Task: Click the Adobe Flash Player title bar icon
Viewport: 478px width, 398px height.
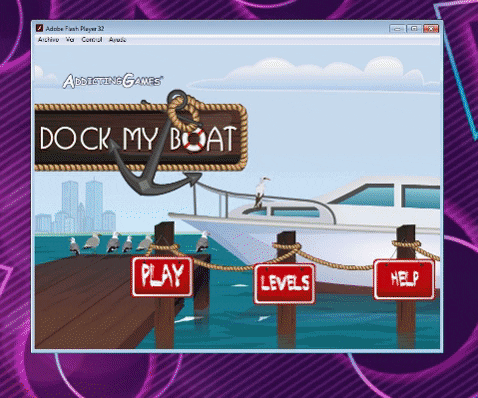Action: (x=40, y=28)
